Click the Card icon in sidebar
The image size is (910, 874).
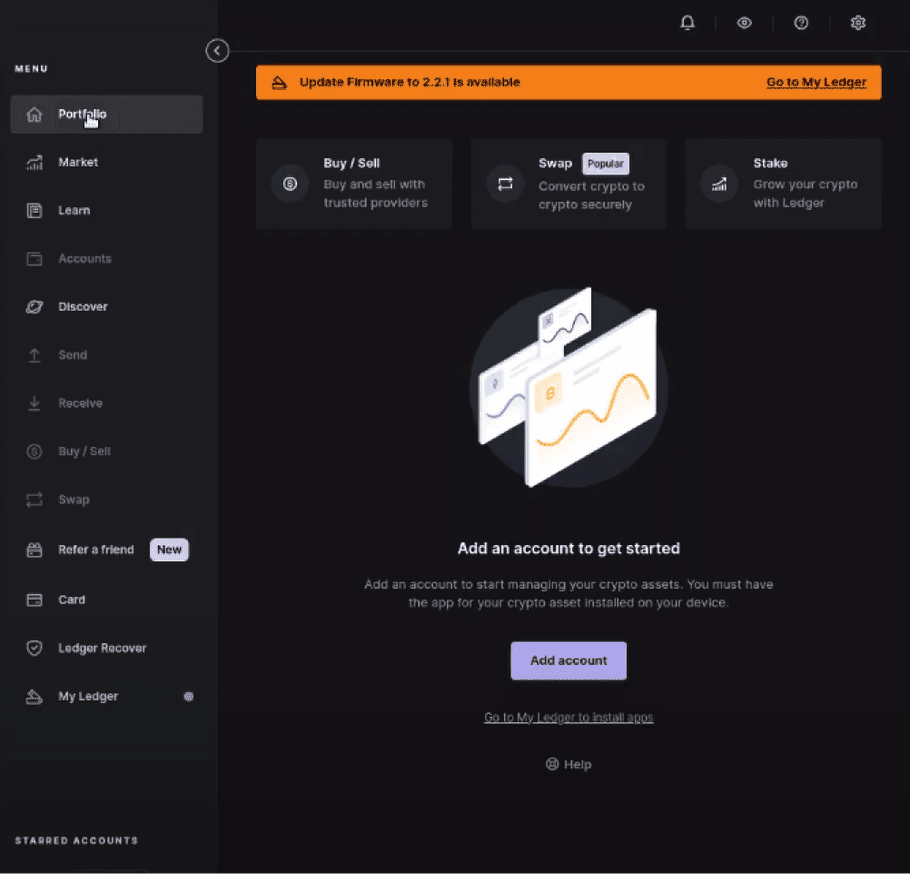34,600
